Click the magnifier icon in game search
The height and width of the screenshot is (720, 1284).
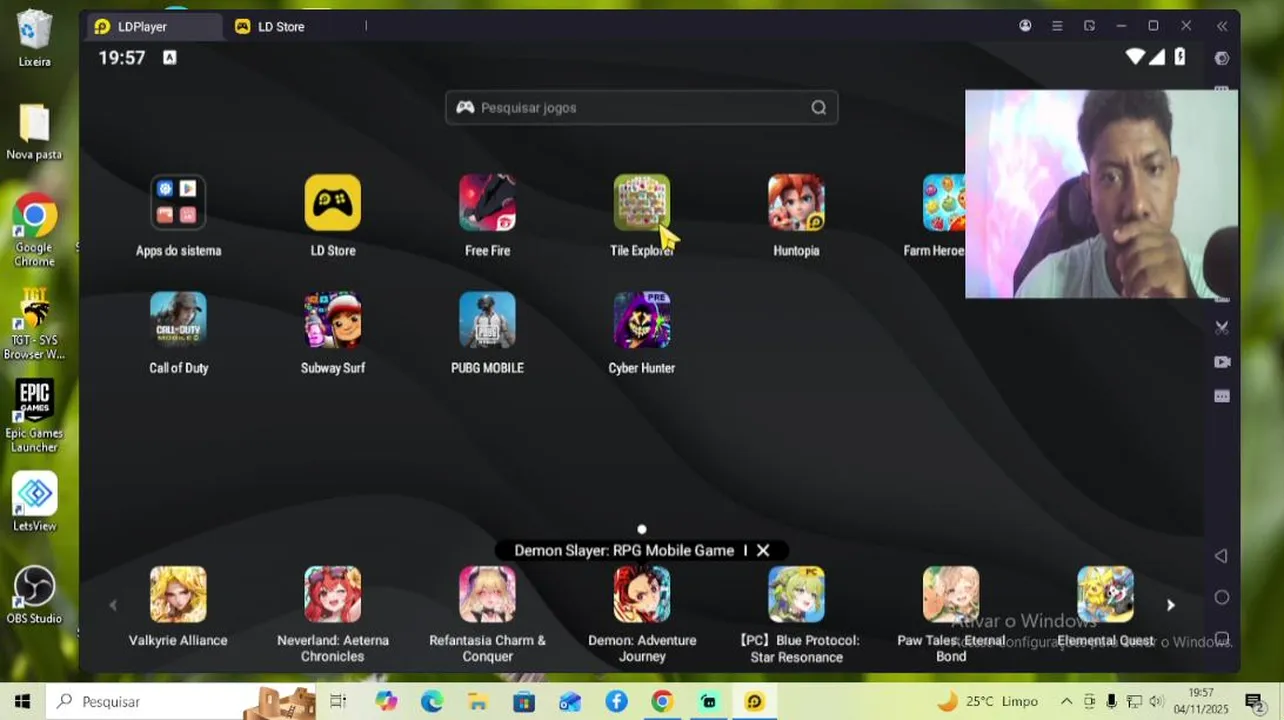(x=819, y=108)
